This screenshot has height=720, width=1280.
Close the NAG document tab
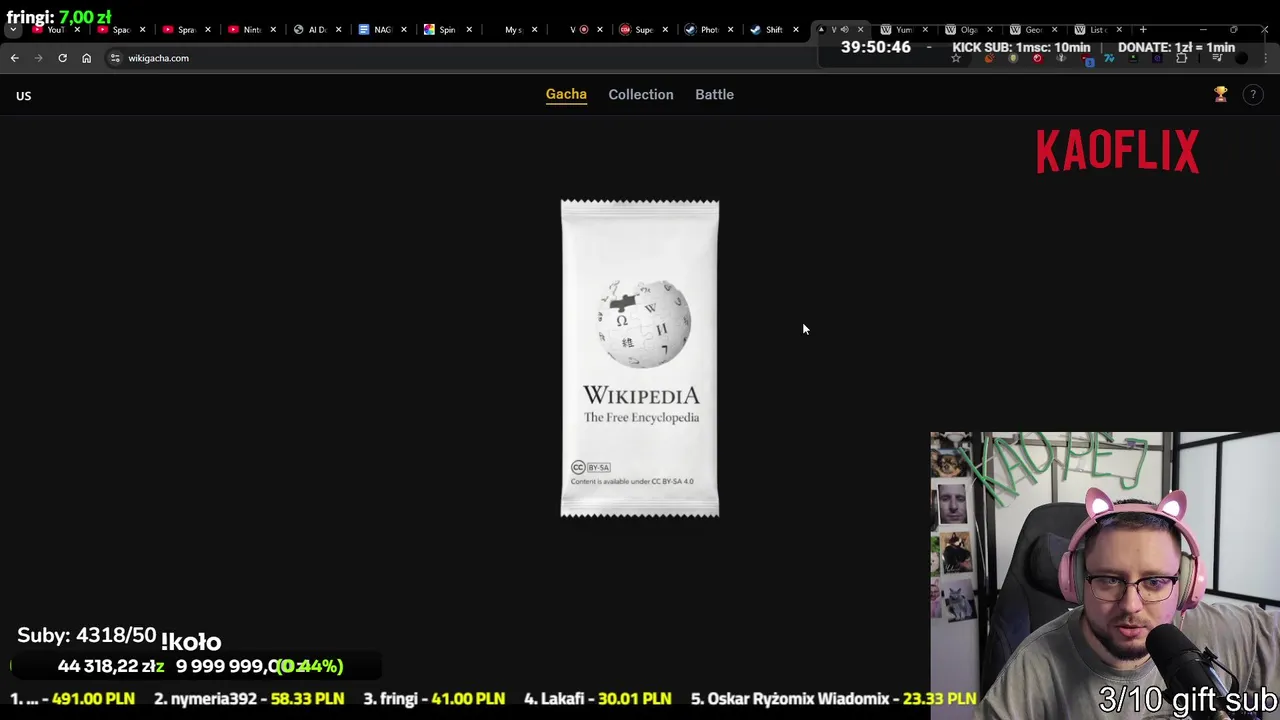pyautogui.click(x=404, y=30)
